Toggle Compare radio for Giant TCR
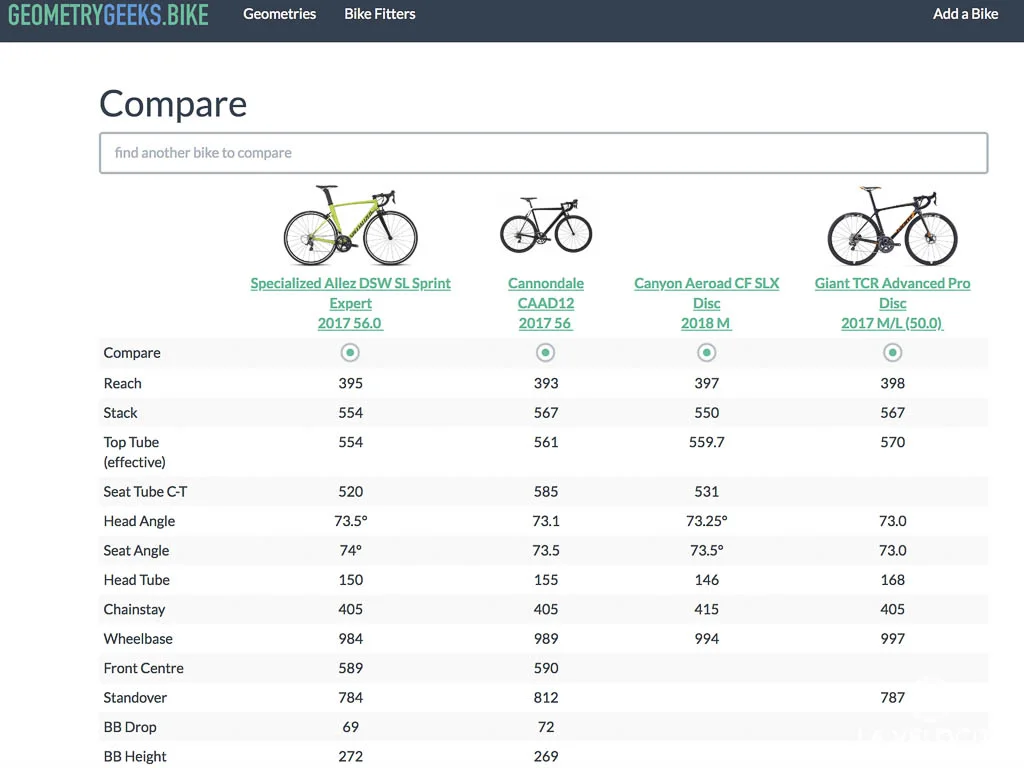 [893, 353]
